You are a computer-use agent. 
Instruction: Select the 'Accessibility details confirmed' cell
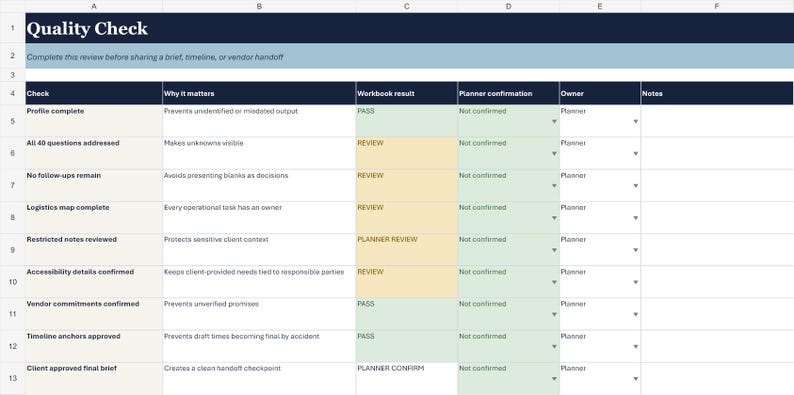pyautogui.click(x=94, y=282)
